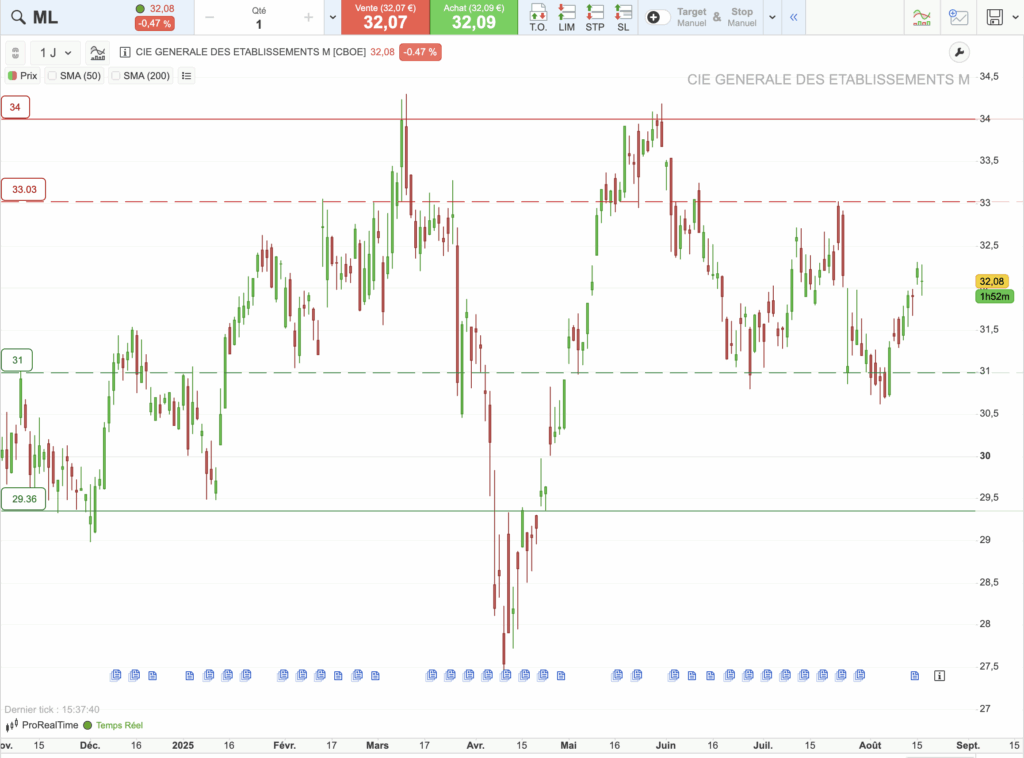Viewport: 1024px width, 758px height.
Task: Select the STP stop order icon
Action: [595, 17]
